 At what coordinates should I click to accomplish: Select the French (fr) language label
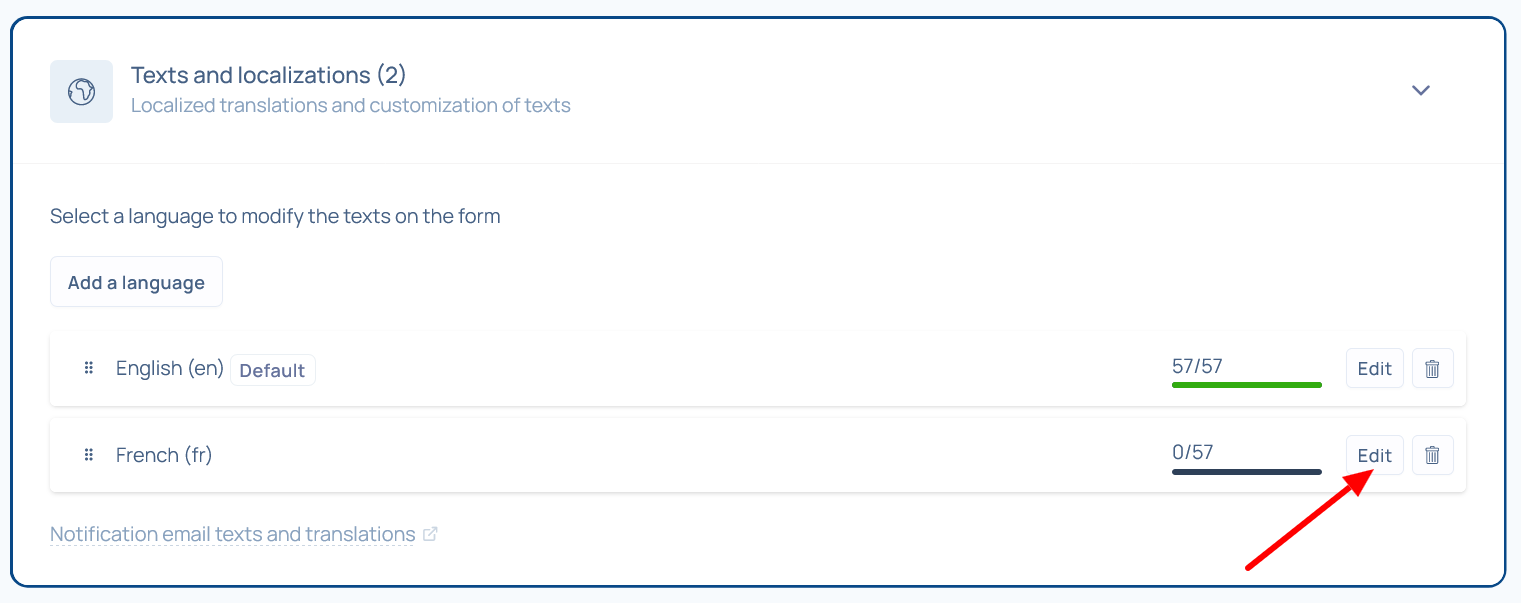point(164,455)
